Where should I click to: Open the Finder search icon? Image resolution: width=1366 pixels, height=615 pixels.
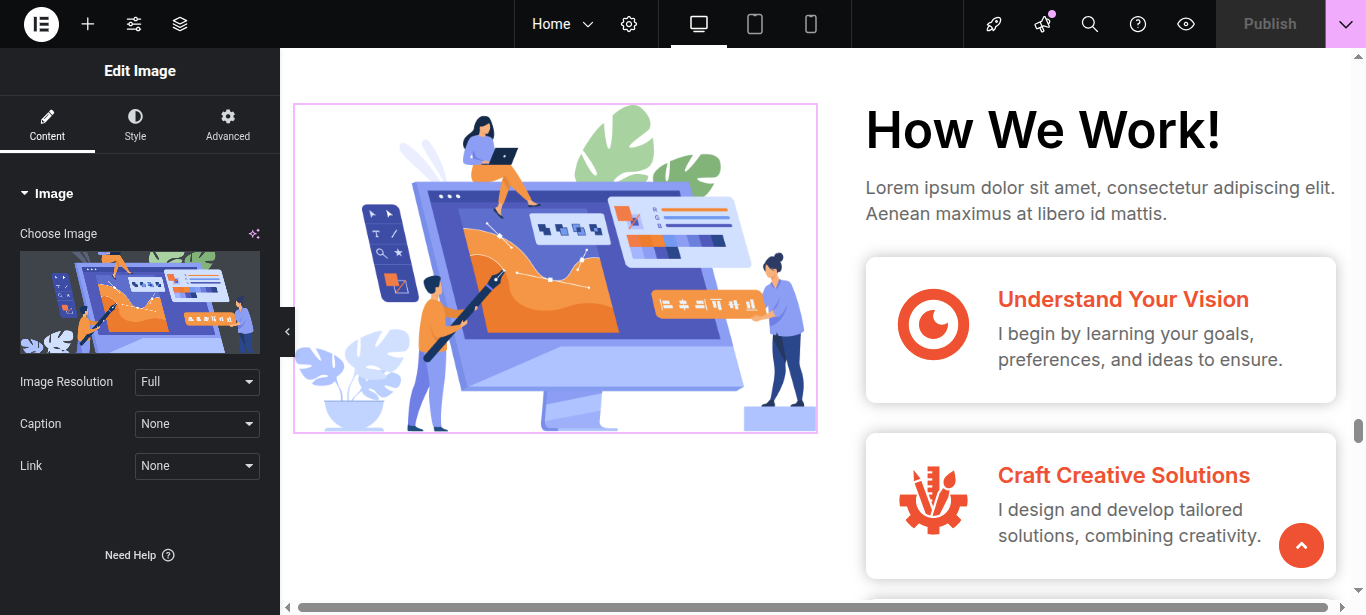coord(1090,24)
